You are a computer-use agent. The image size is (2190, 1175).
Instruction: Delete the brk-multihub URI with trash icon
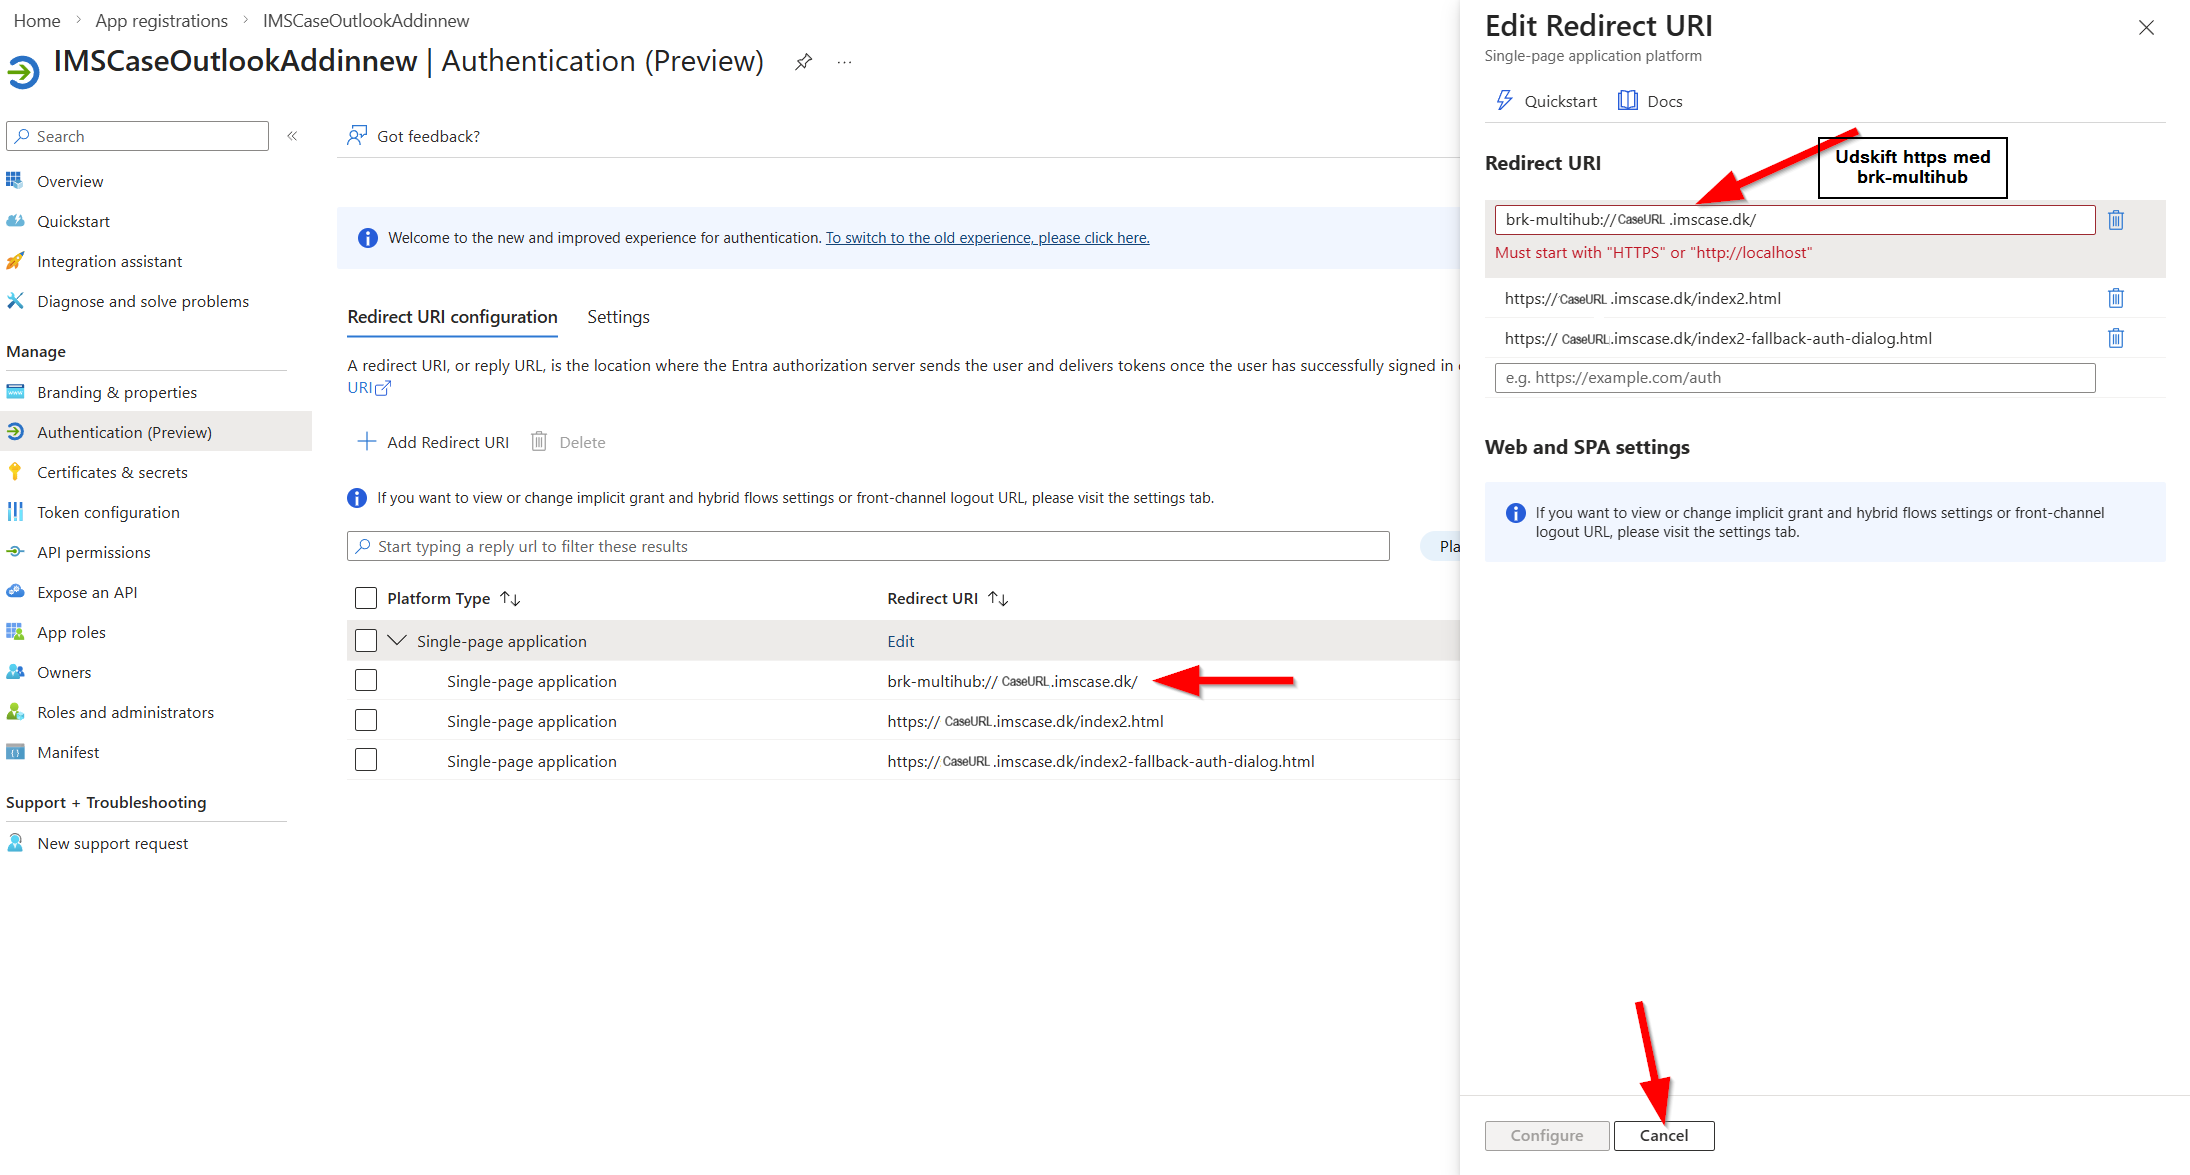2116,220
